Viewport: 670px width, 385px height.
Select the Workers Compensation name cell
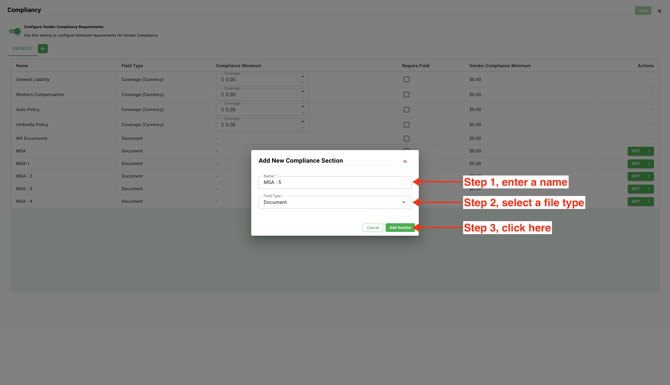[40, 94]
